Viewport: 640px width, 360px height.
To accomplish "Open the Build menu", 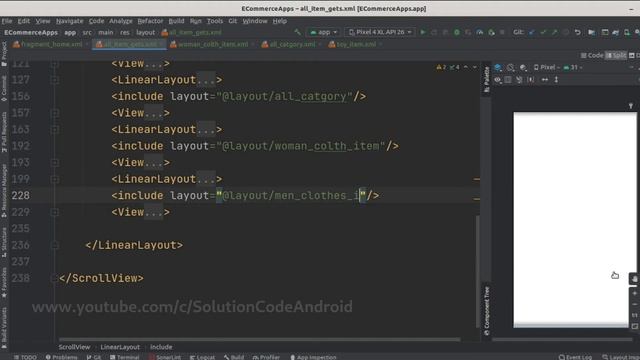I will (x=176, y=21).
